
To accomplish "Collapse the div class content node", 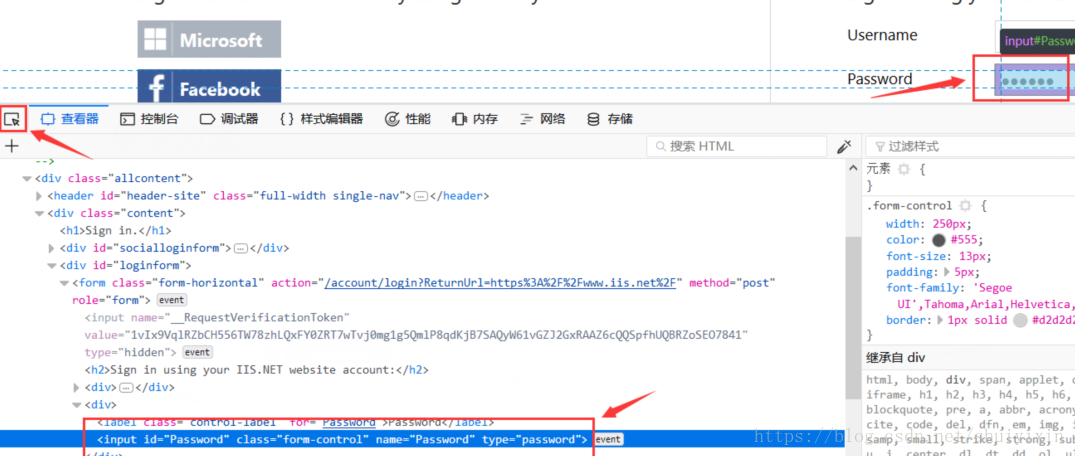I will pyautogui.click(x=40, y=213).
